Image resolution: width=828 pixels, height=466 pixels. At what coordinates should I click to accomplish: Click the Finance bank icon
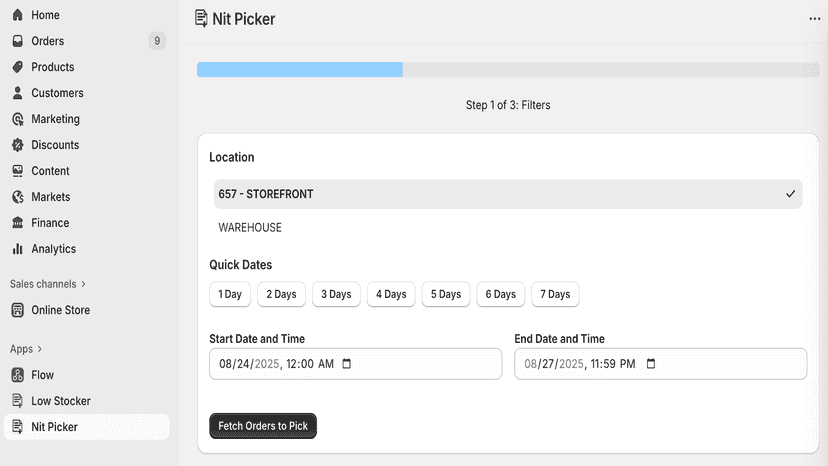coord(17,222)
